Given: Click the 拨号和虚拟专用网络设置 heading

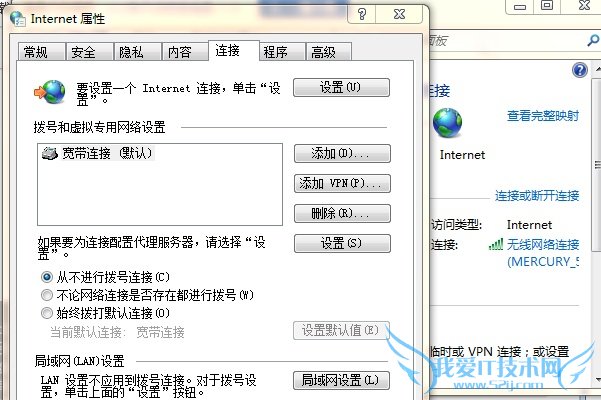Looking at the screenshot, I should click(x=100, y=127).
